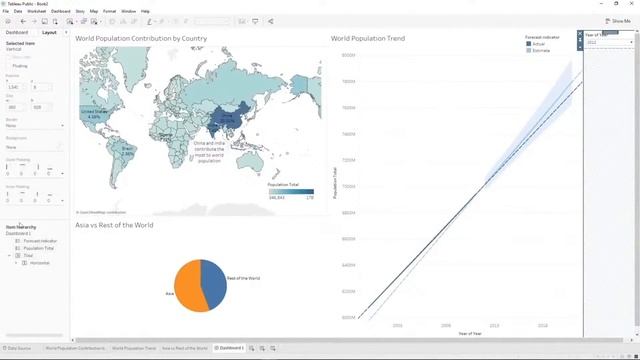
Task: Open Asia vs Rest of the World sheet tab
Action: [184, 348]
